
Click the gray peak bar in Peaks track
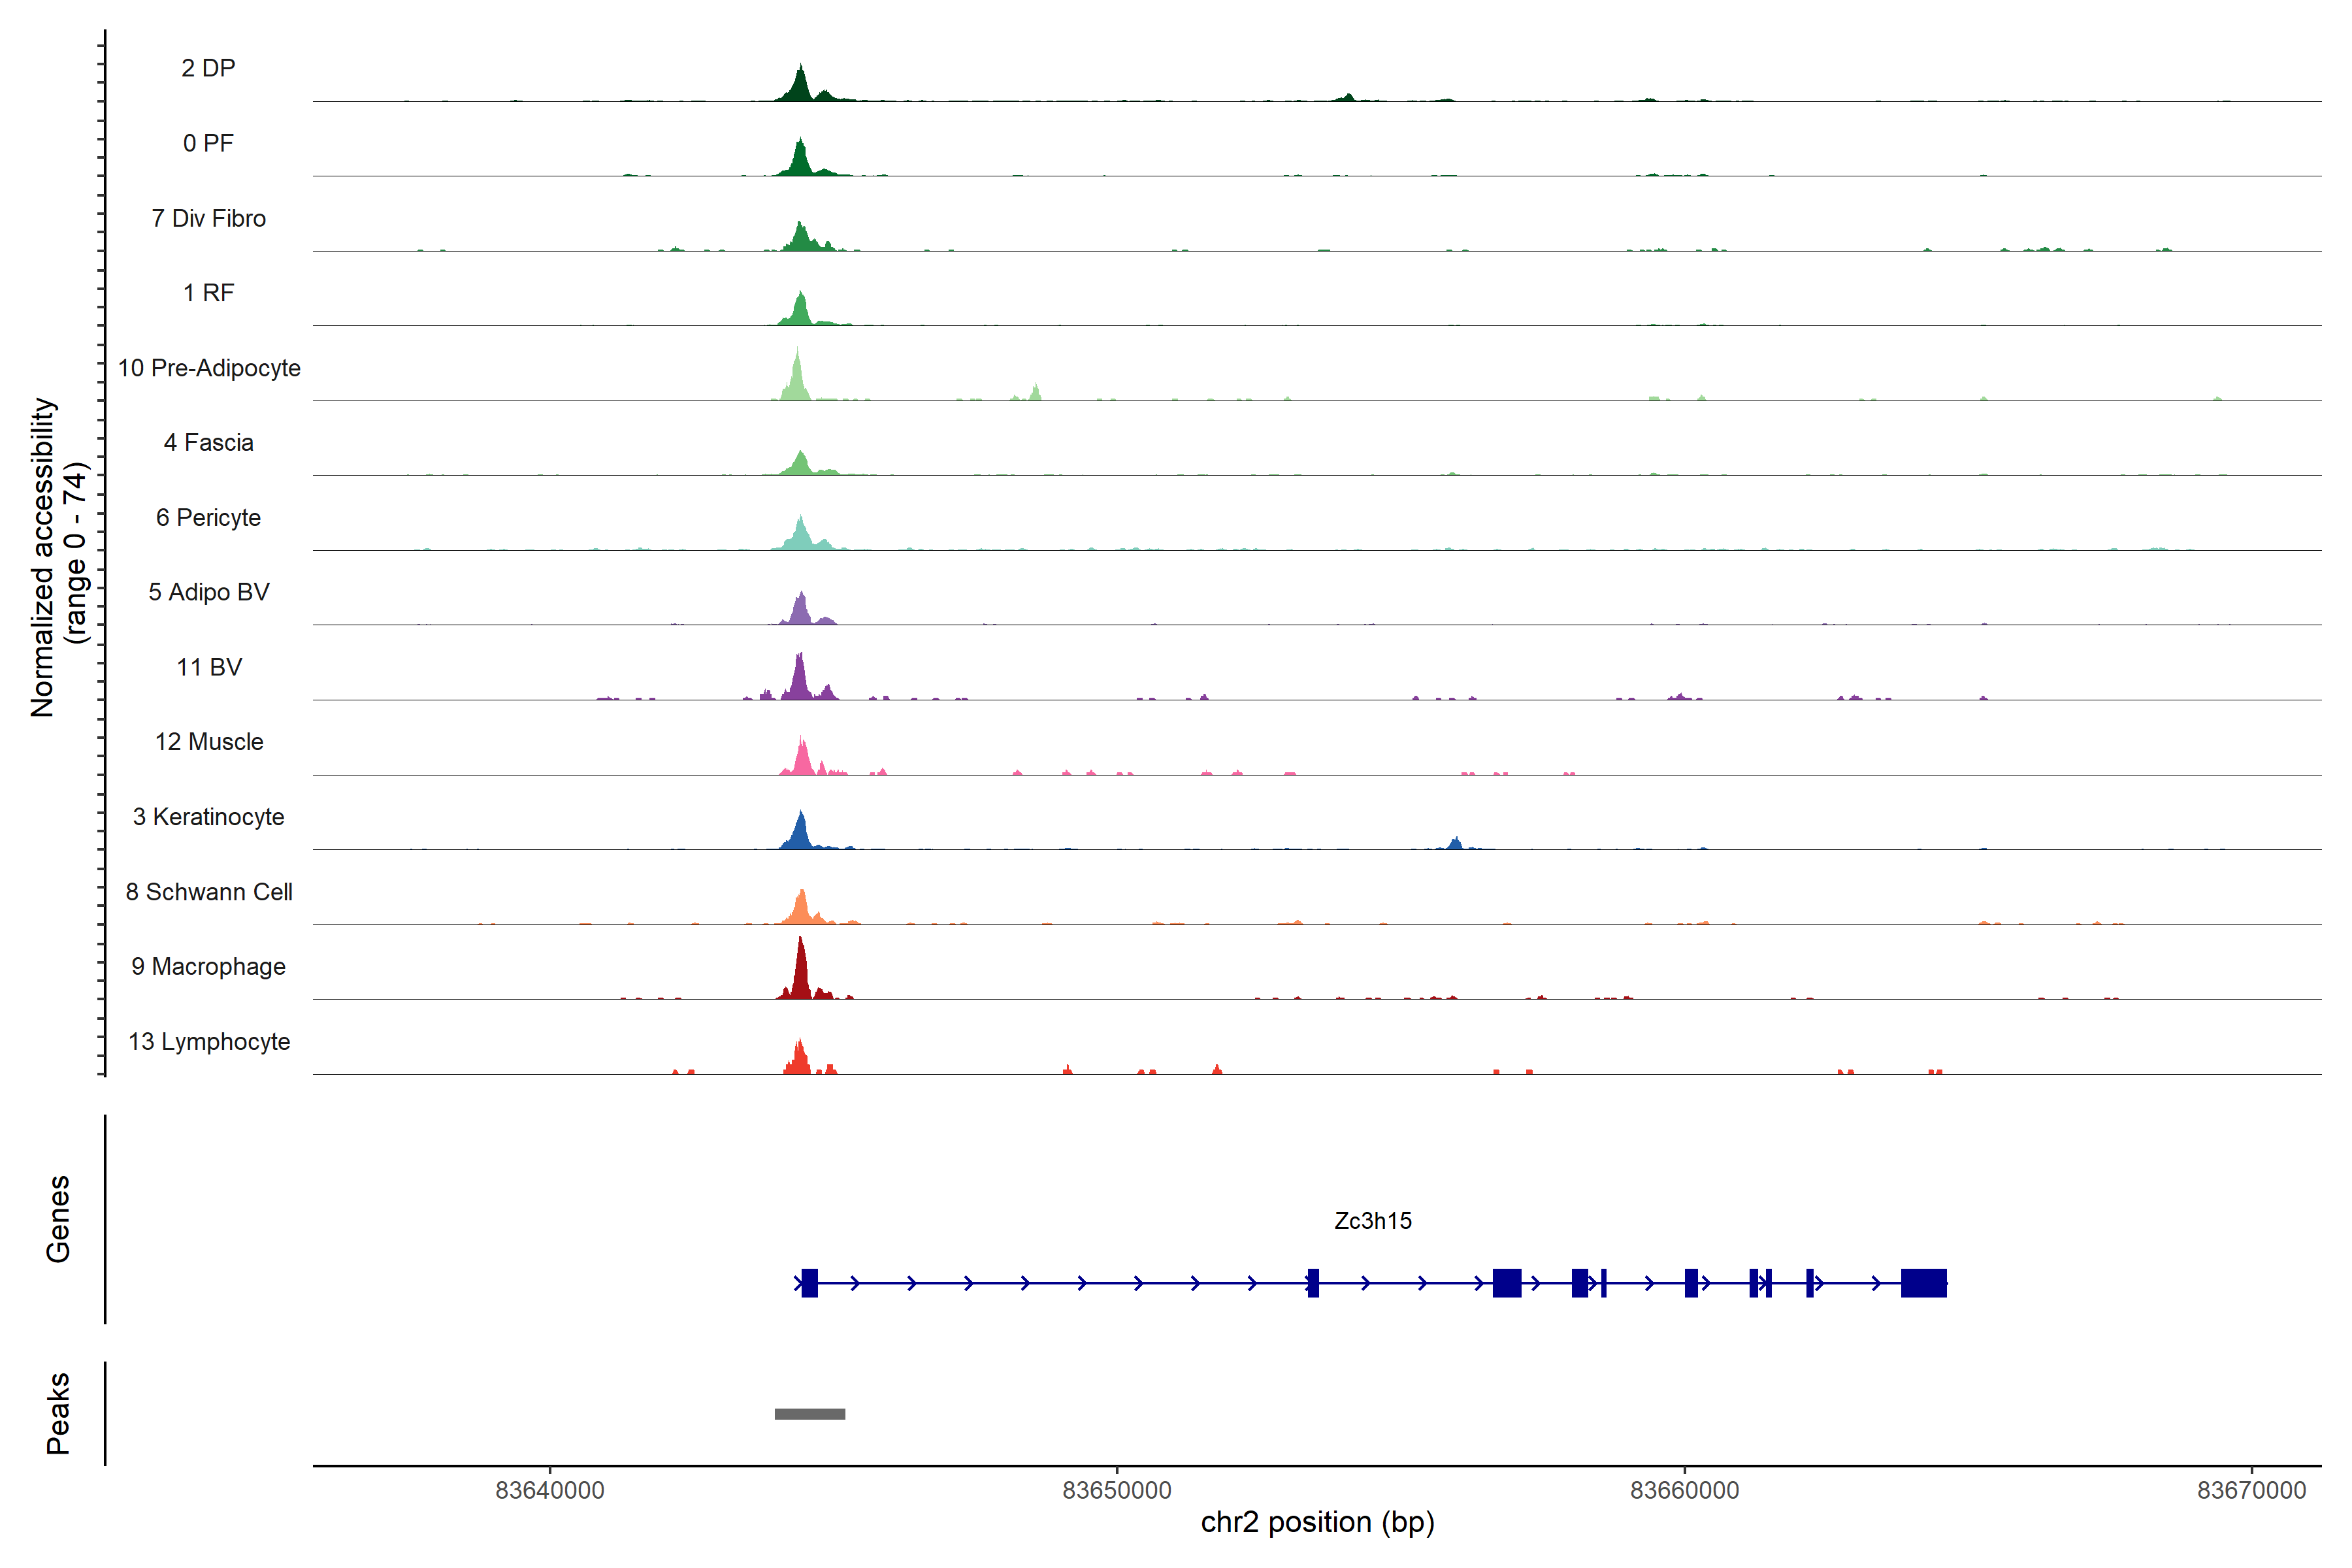pos(809,1414)
